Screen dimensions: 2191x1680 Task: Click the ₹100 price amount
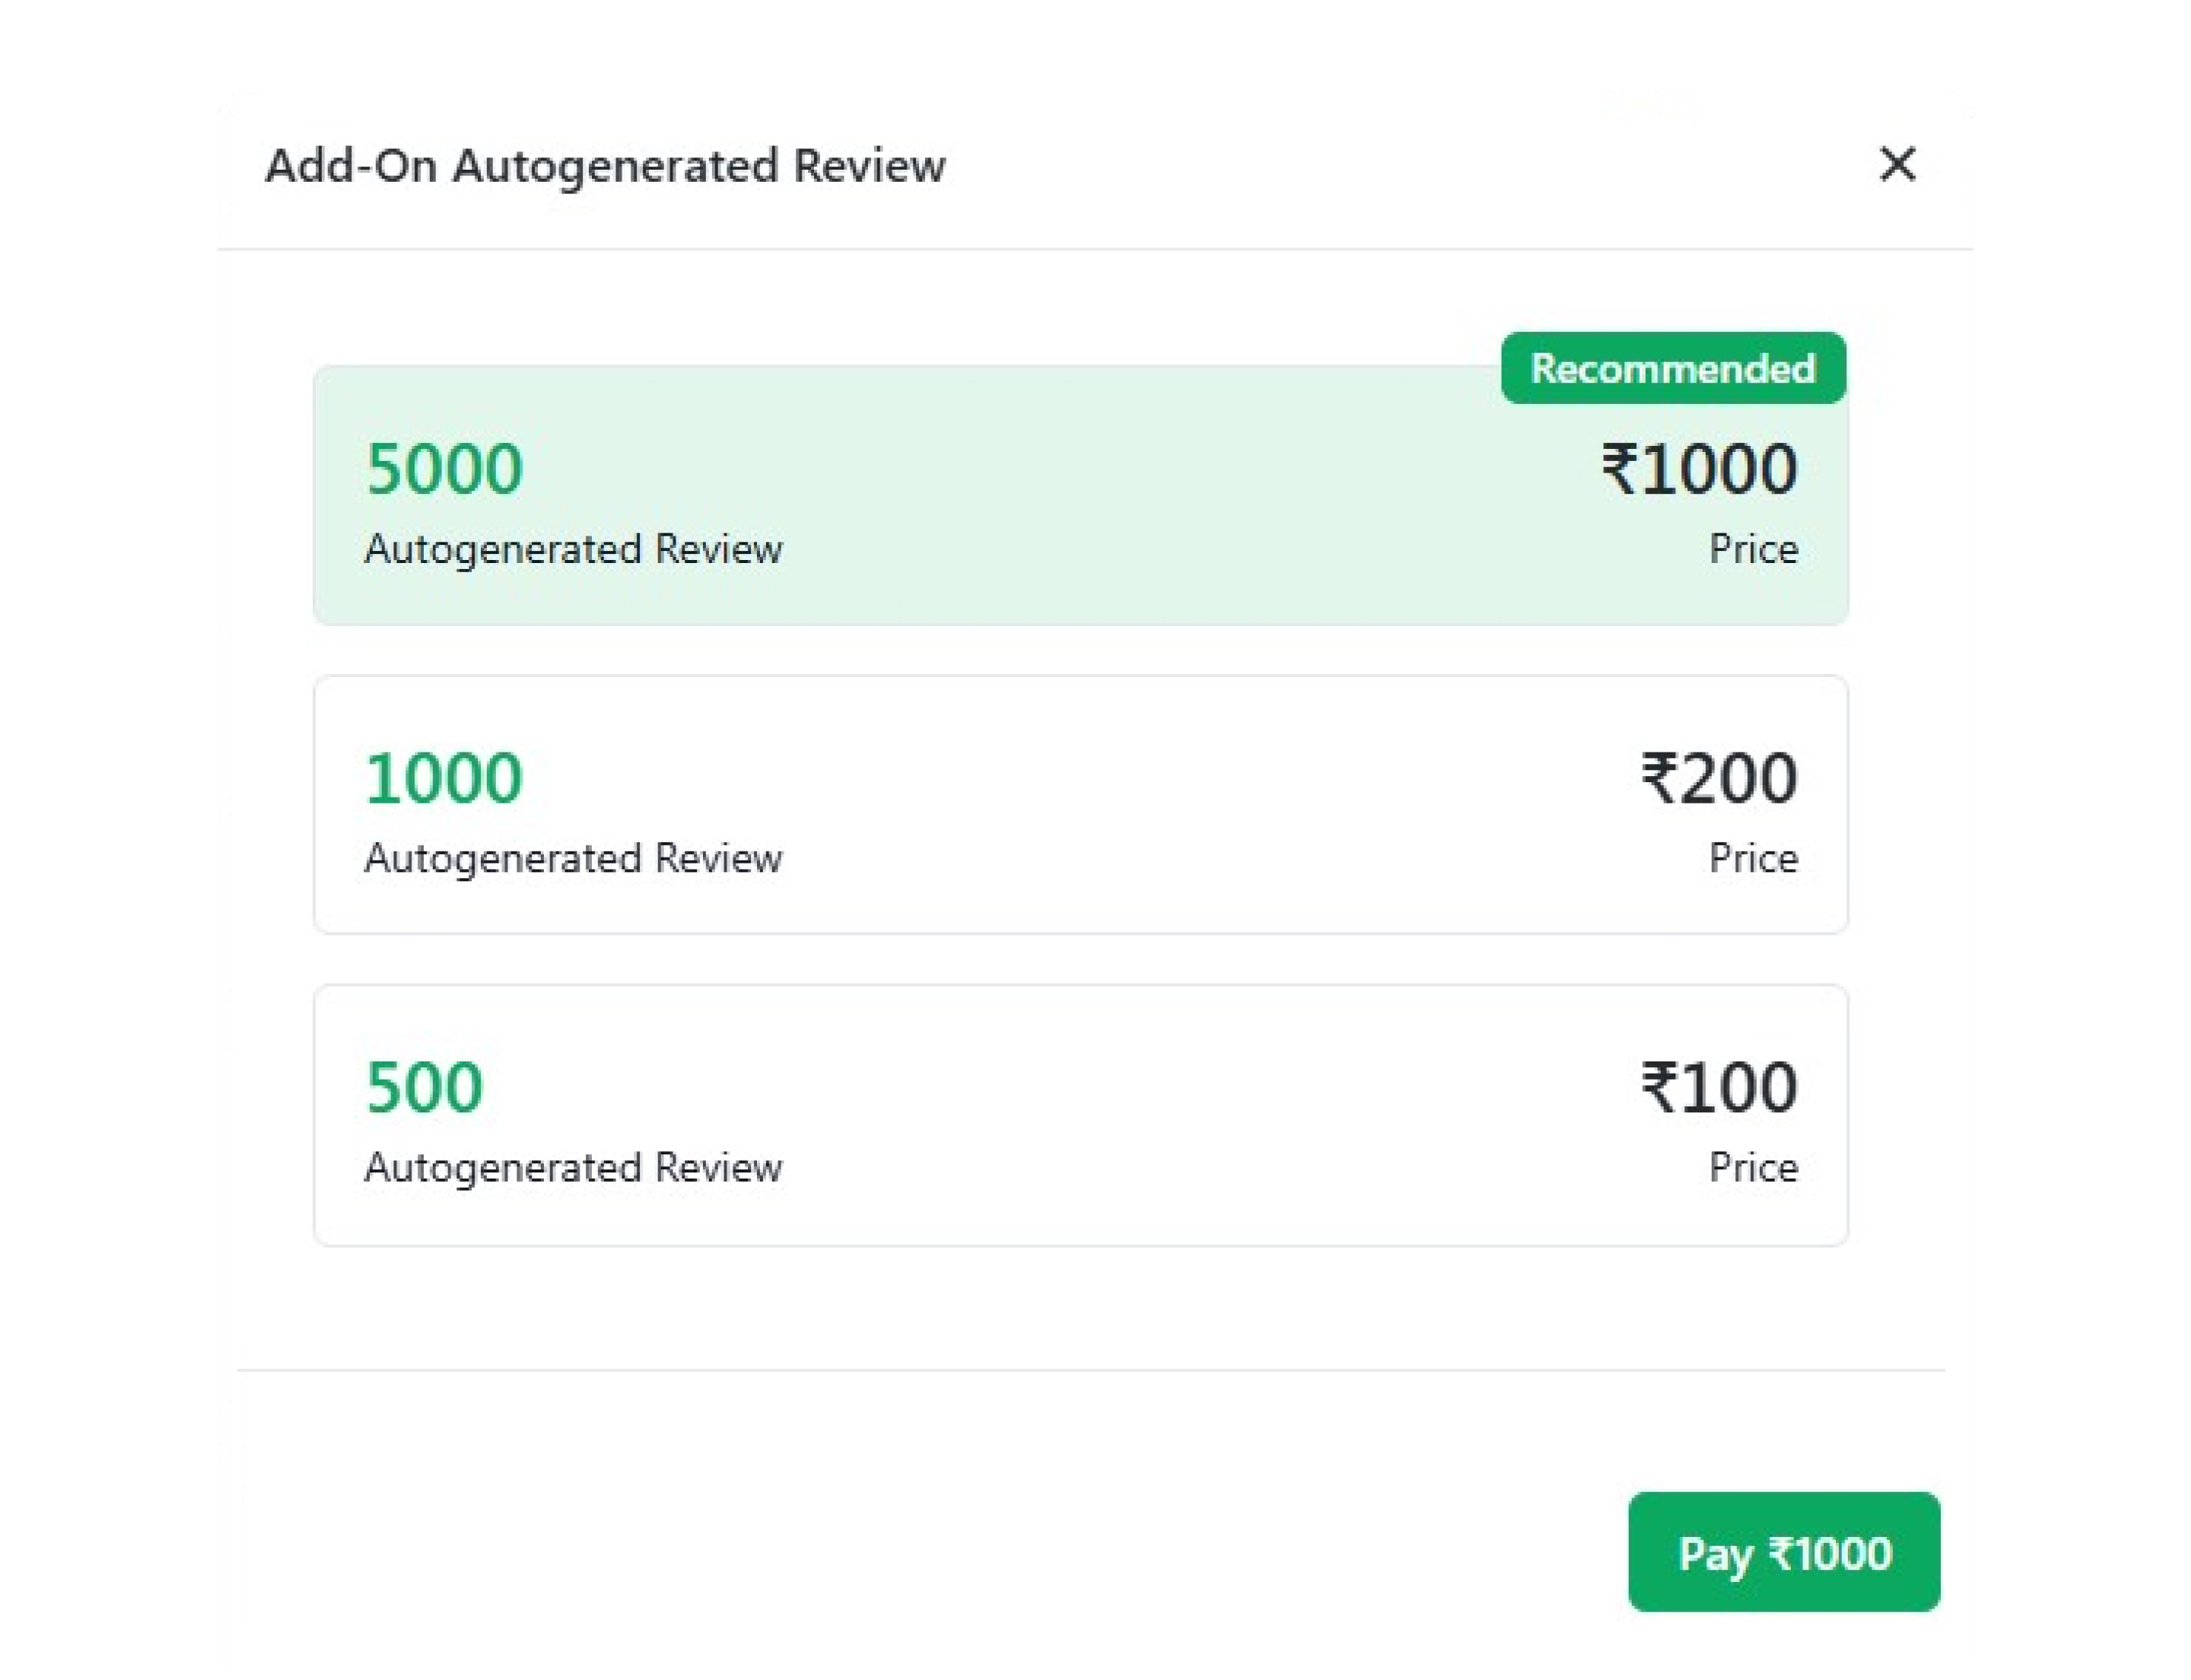[x=1718, y=1087]
